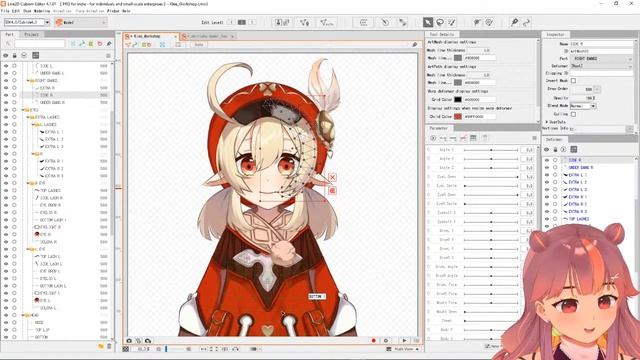Toggle the Culling checkbox in Inspector

coord(573,114)
